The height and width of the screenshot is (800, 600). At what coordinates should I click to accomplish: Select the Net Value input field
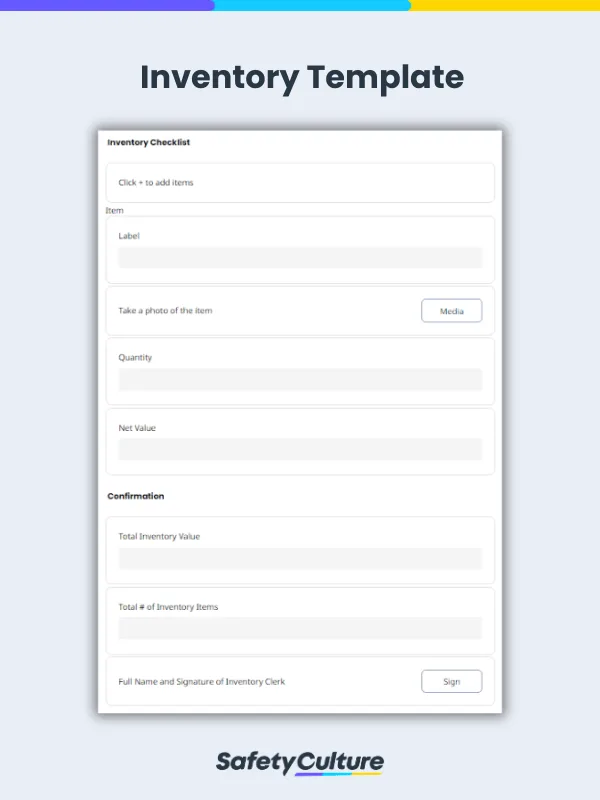click(300, 450)
